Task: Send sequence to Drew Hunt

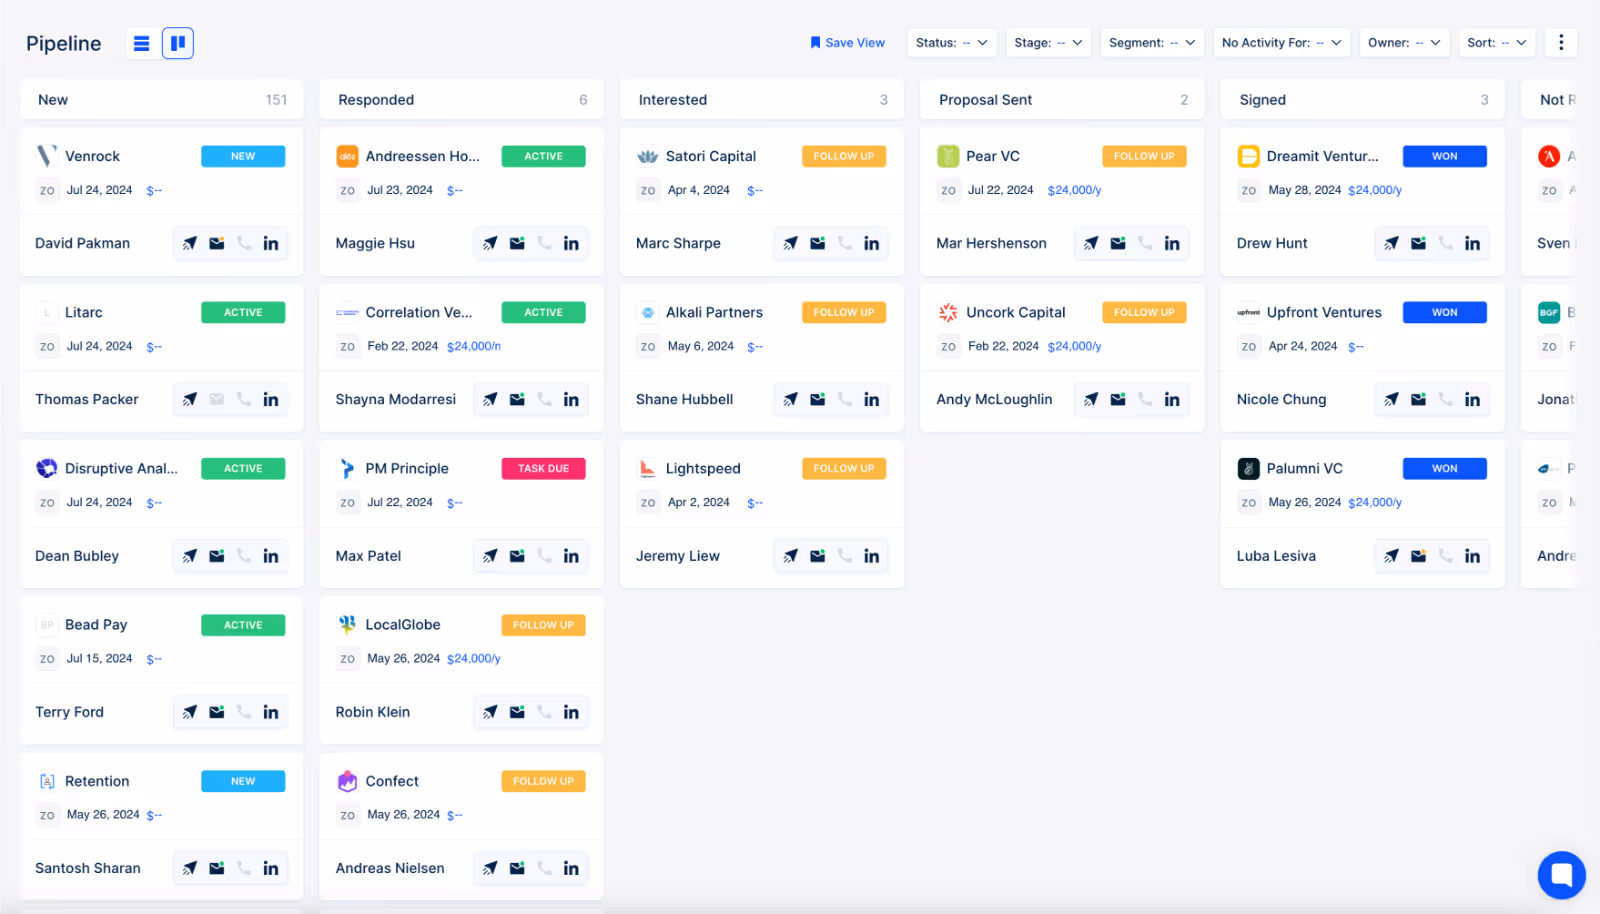Action: click(x=1391, y=243)
